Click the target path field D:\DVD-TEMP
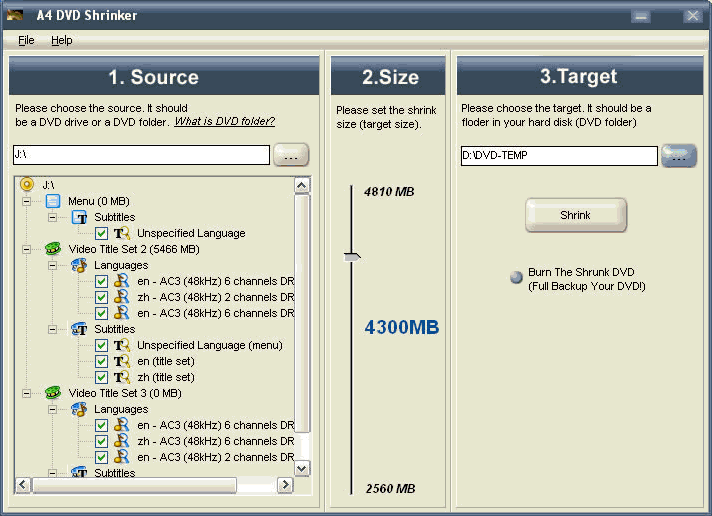712x516 pixels. [x=559, y=156]
